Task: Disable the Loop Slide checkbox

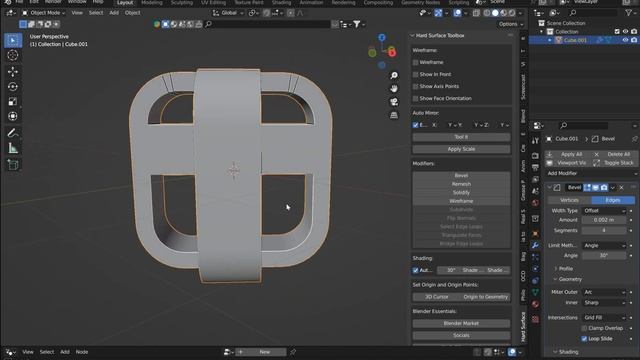Action: pos(584,339)
